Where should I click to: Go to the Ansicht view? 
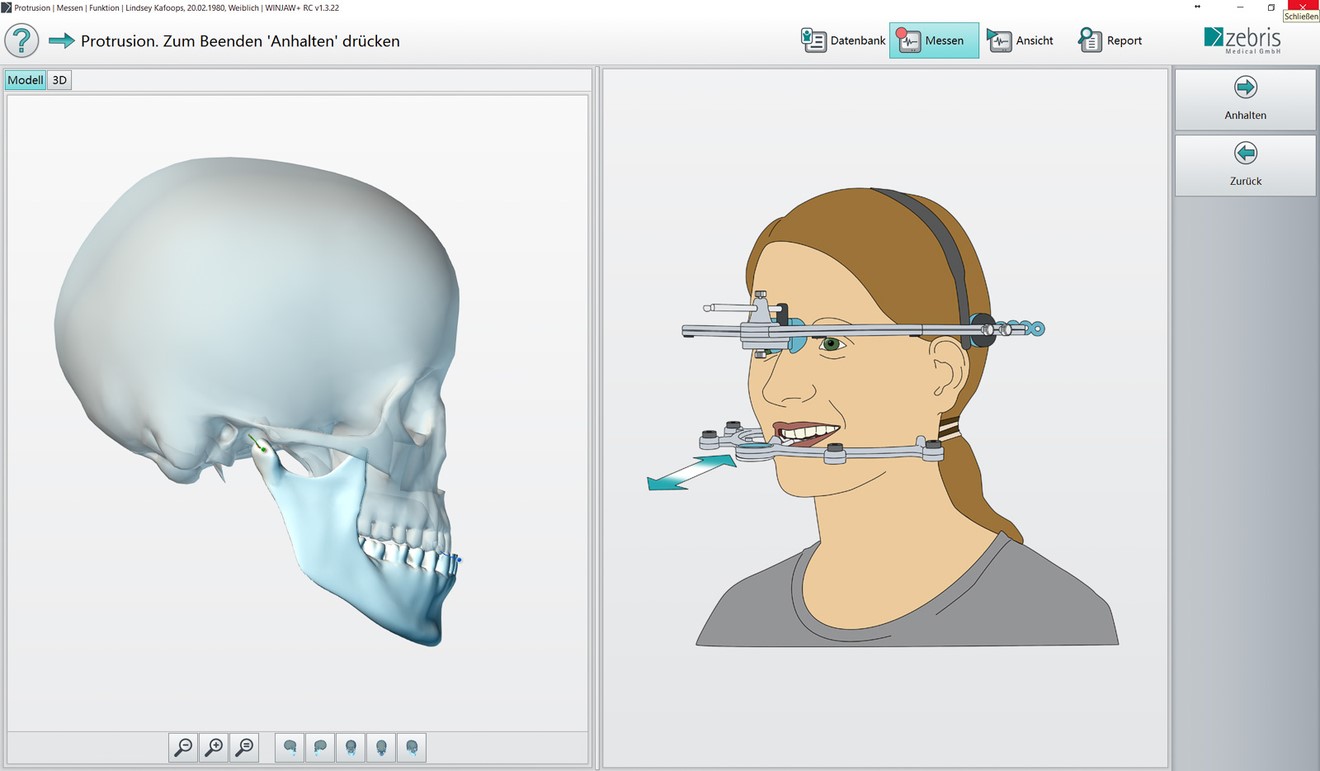pyautogui.click(x=1020, y=41)
